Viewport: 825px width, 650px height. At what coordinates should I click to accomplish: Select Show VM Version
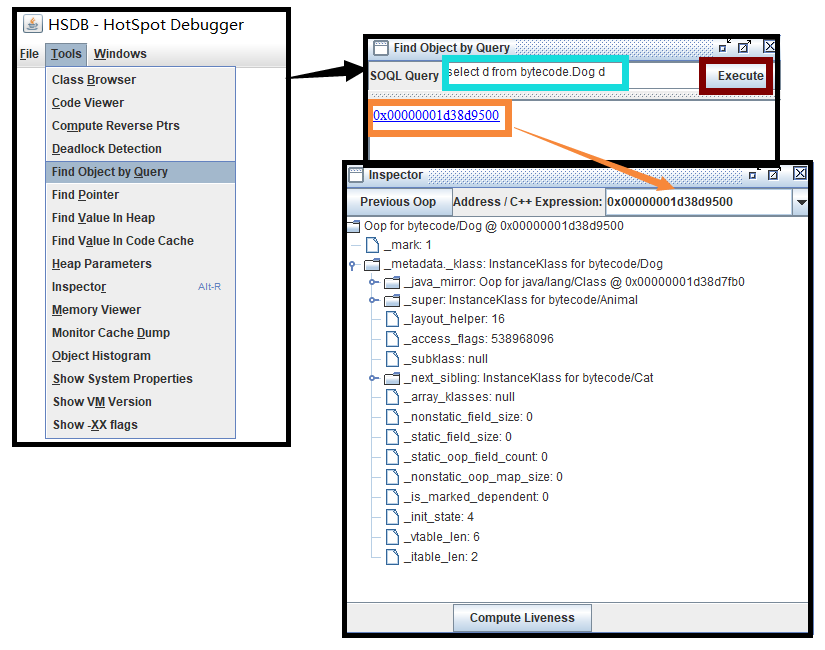(140, 402)
